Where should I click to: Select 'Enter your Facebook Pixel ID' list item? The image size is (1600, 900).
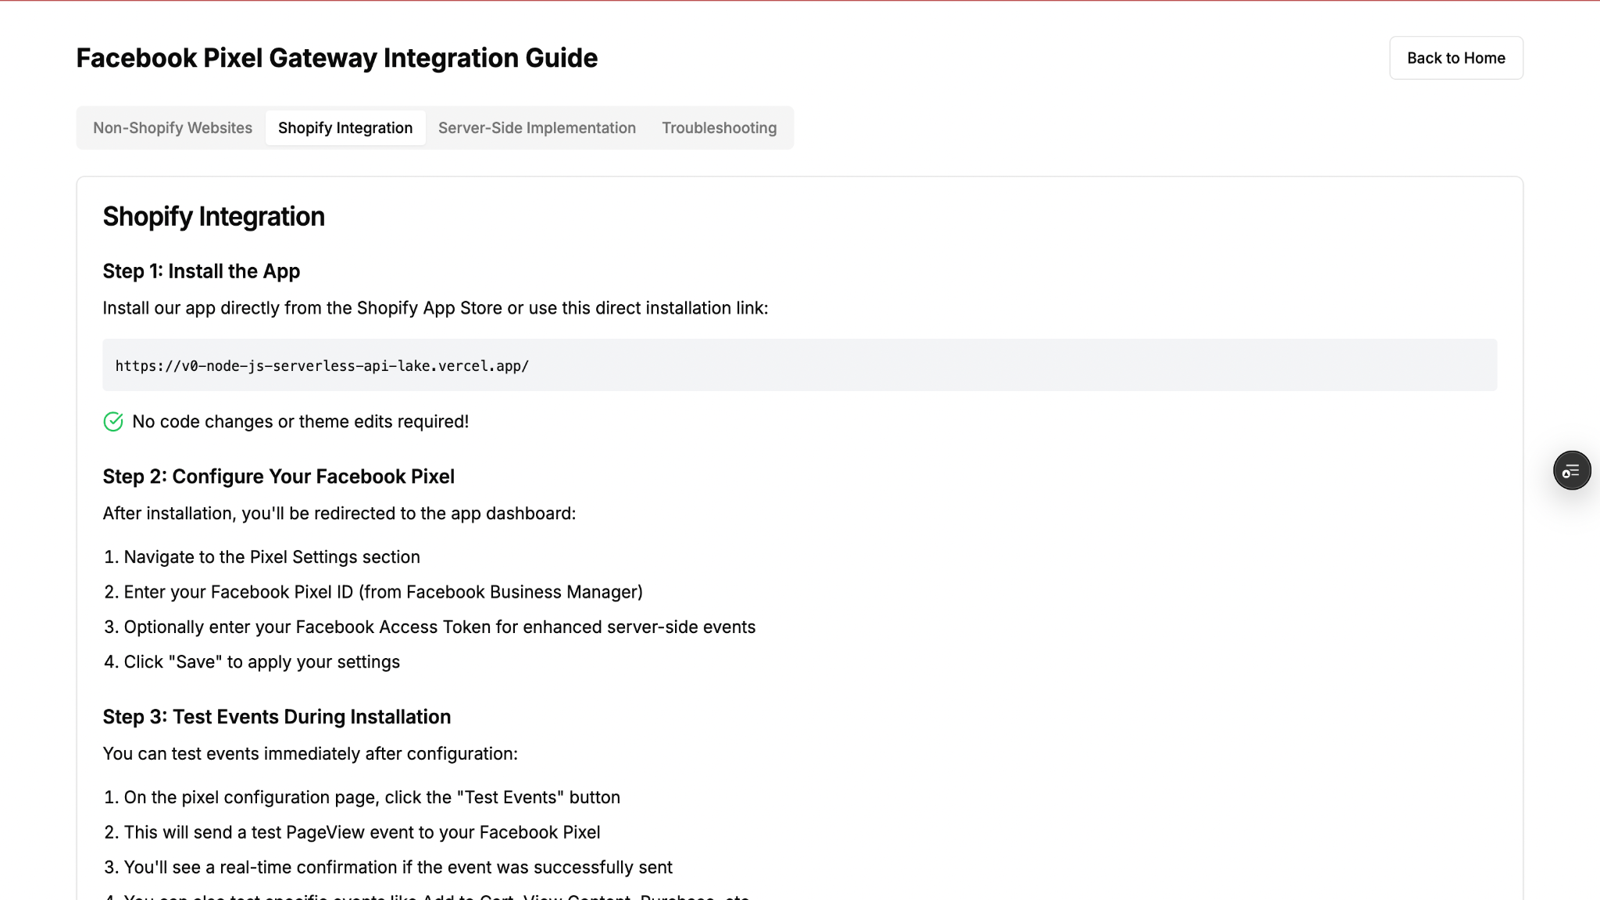(372, 591)
